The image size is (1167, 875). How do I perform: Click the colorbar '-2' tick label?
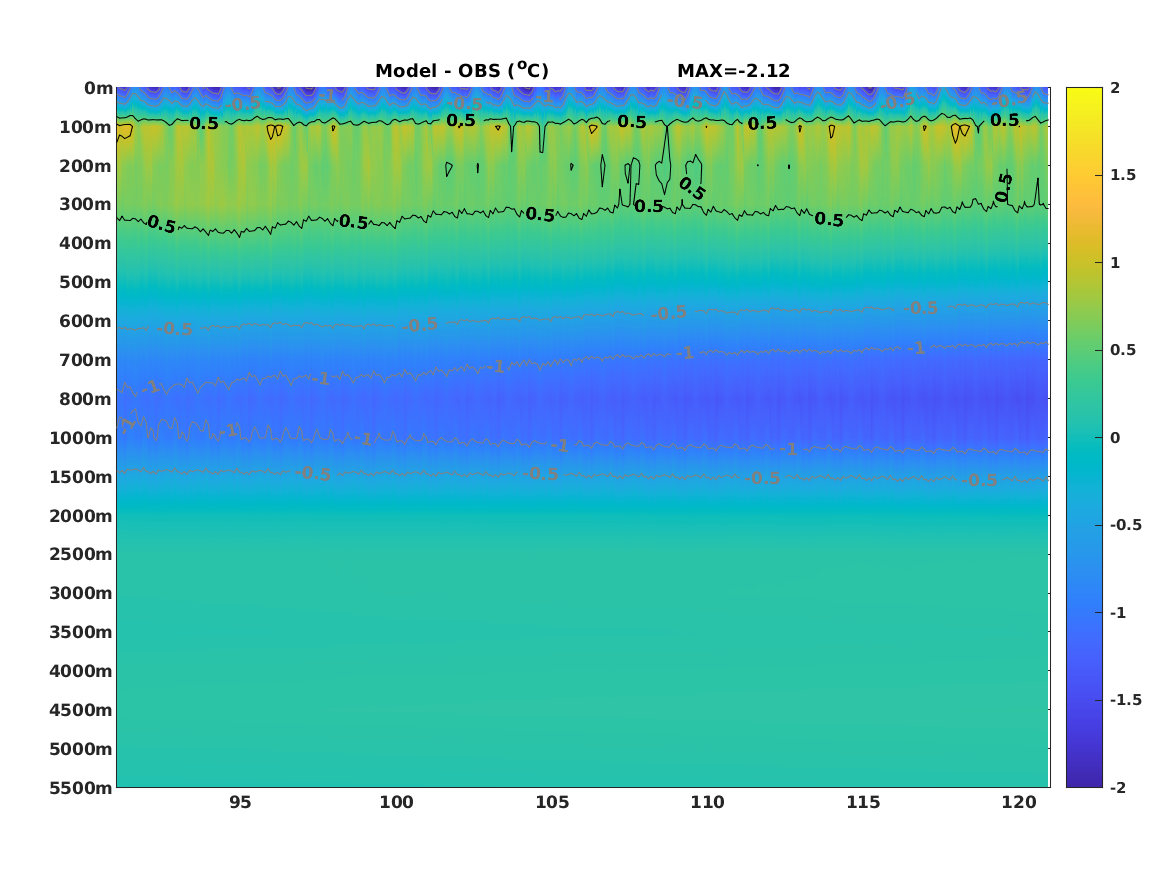[1118, 787]
